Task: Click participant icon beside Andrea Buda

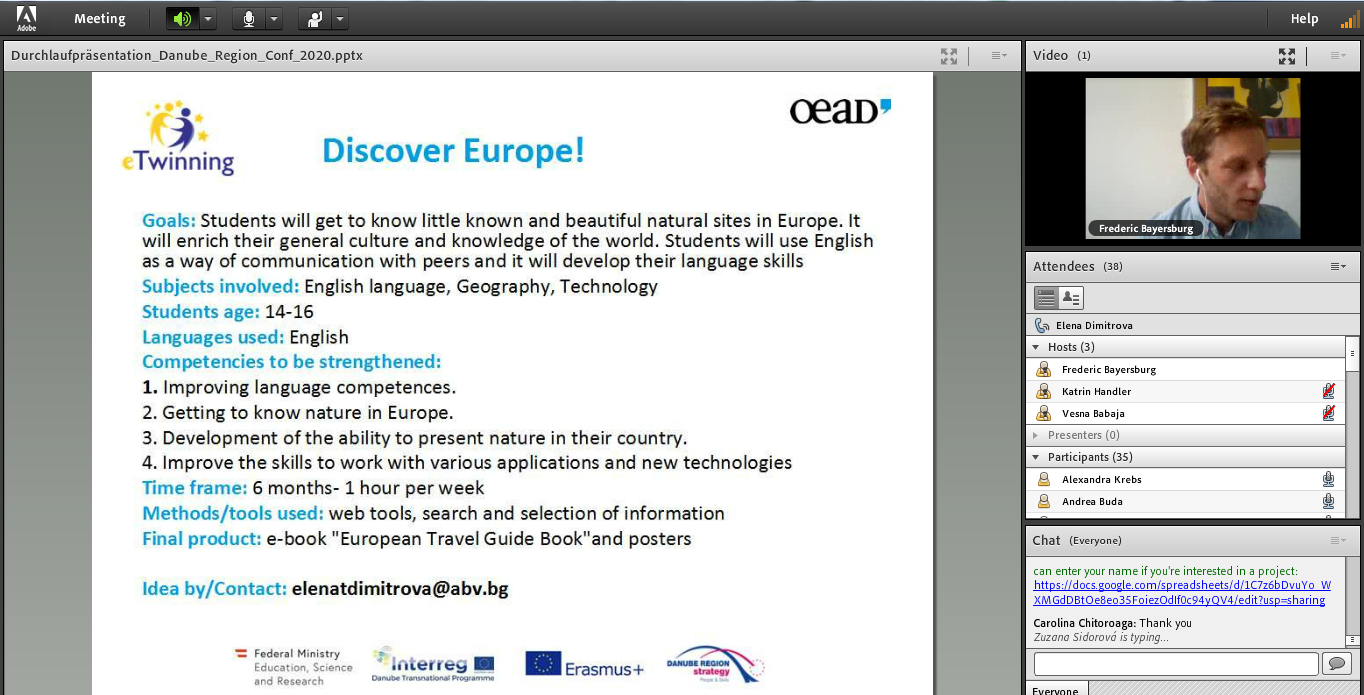Action: [1044, 501]
